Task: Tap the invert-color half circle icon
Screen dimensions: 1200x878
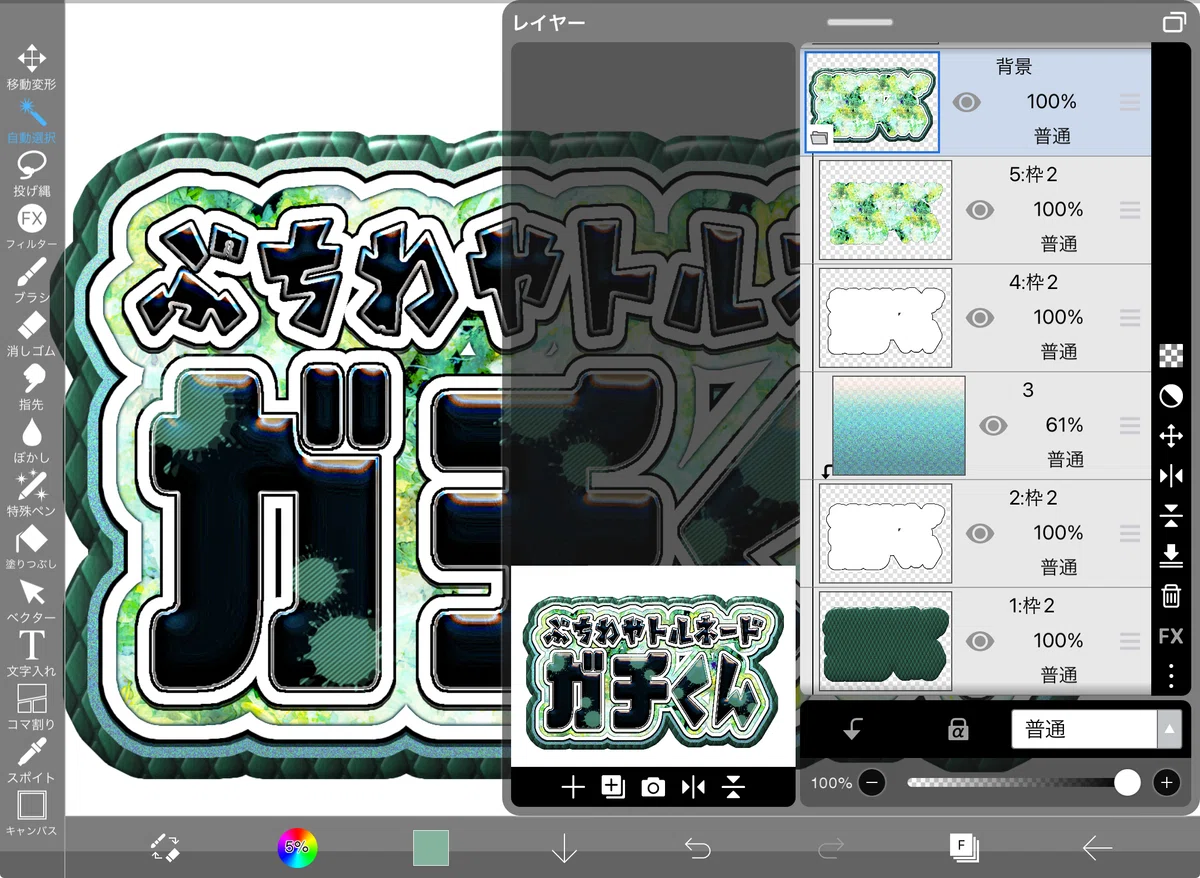Action: coord(1171,396)
